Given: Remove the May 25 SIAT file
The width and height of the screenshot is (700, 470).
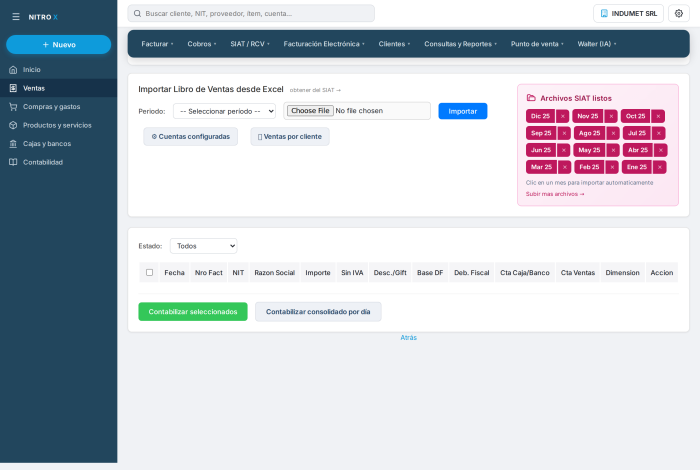Looking at the screenshot, I should (x=613, y=150).
